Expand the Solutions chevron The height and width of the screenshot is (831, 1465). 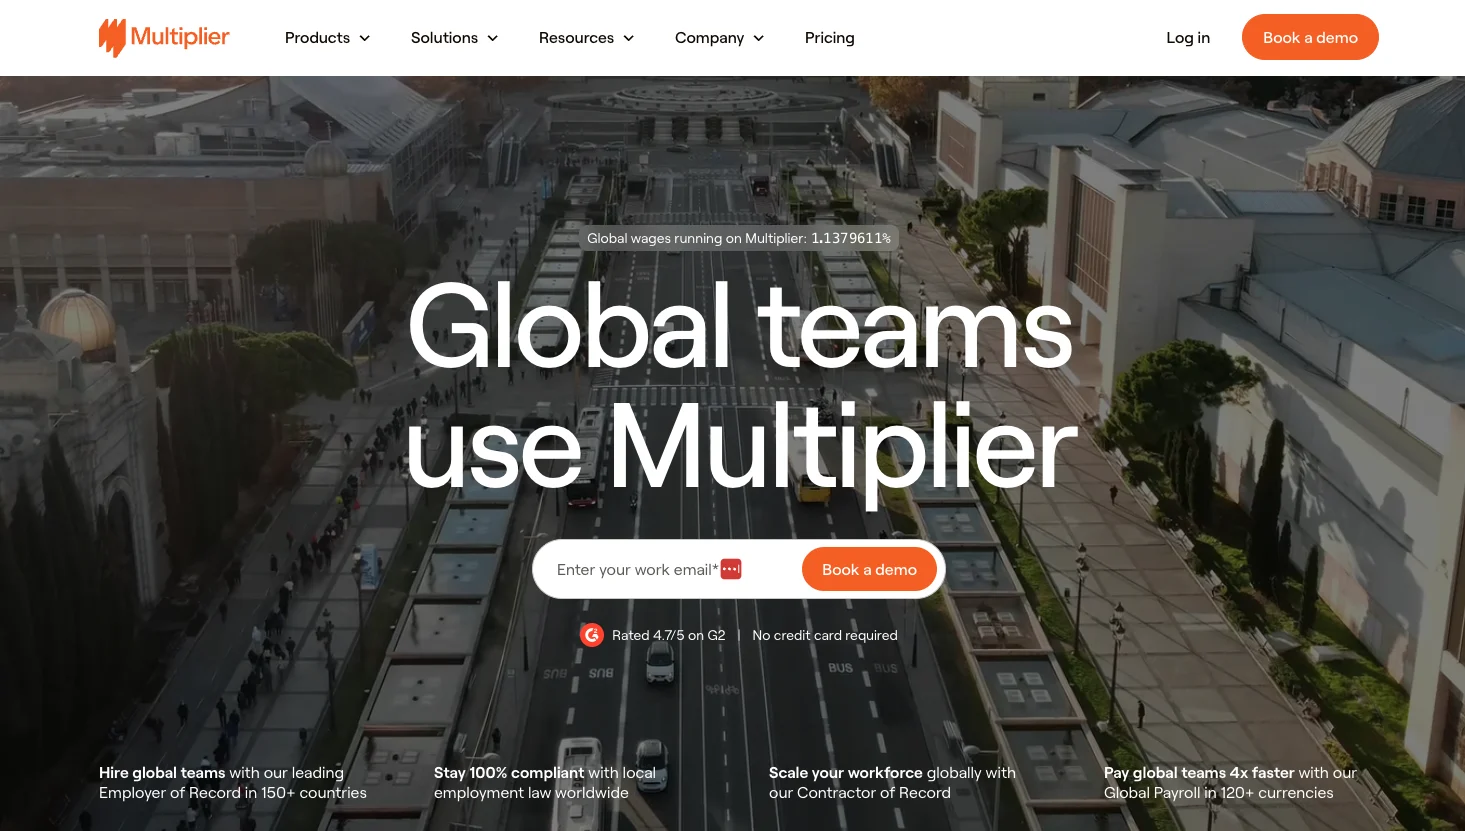point(493,38)
